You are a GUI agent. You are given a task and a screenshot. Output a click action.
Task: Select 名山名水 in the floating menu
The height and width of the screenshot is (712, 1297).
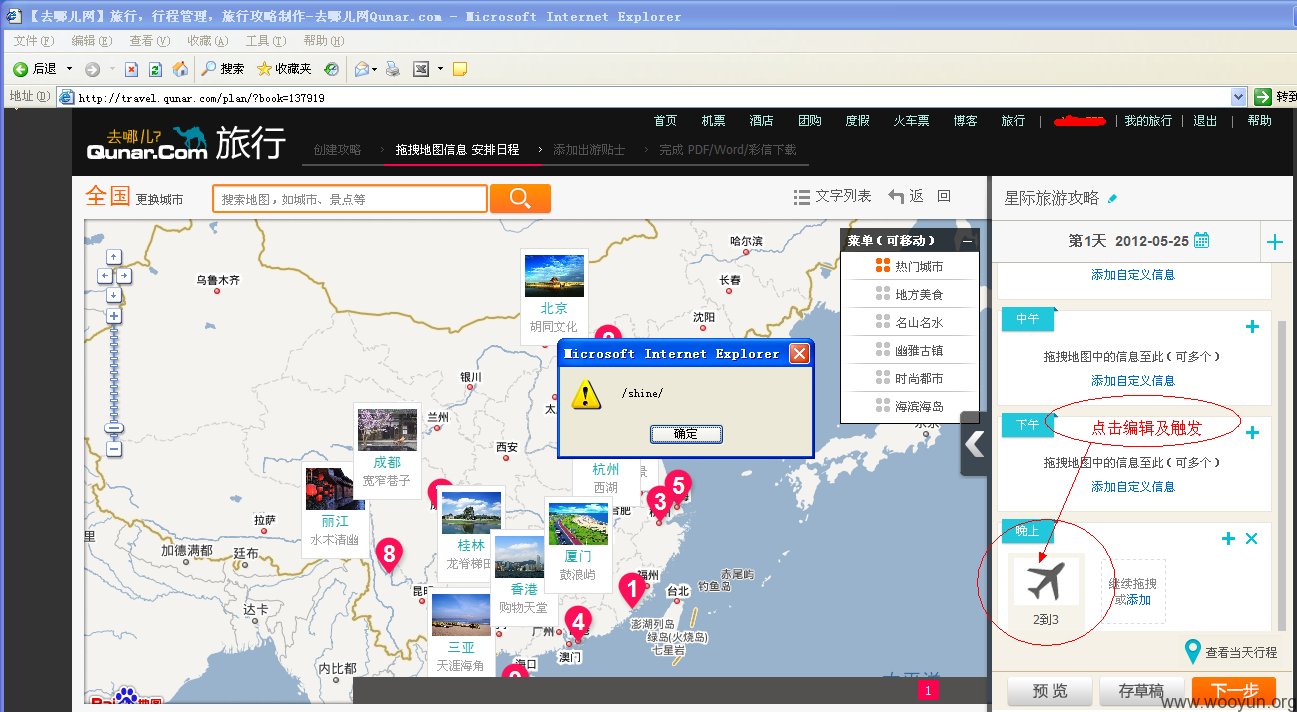point(909,322)
